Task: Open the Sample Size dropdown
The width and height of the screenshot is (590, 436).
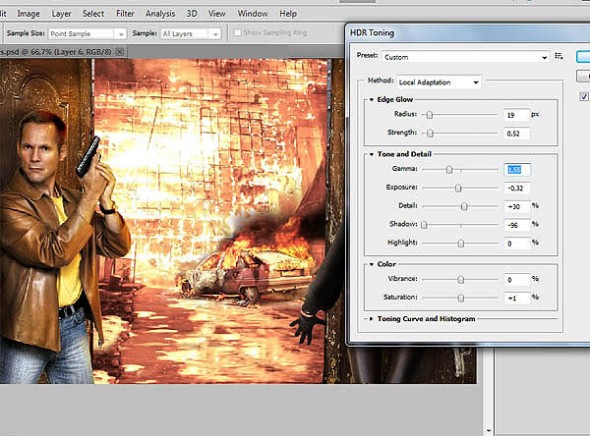Action: point(87,34)
